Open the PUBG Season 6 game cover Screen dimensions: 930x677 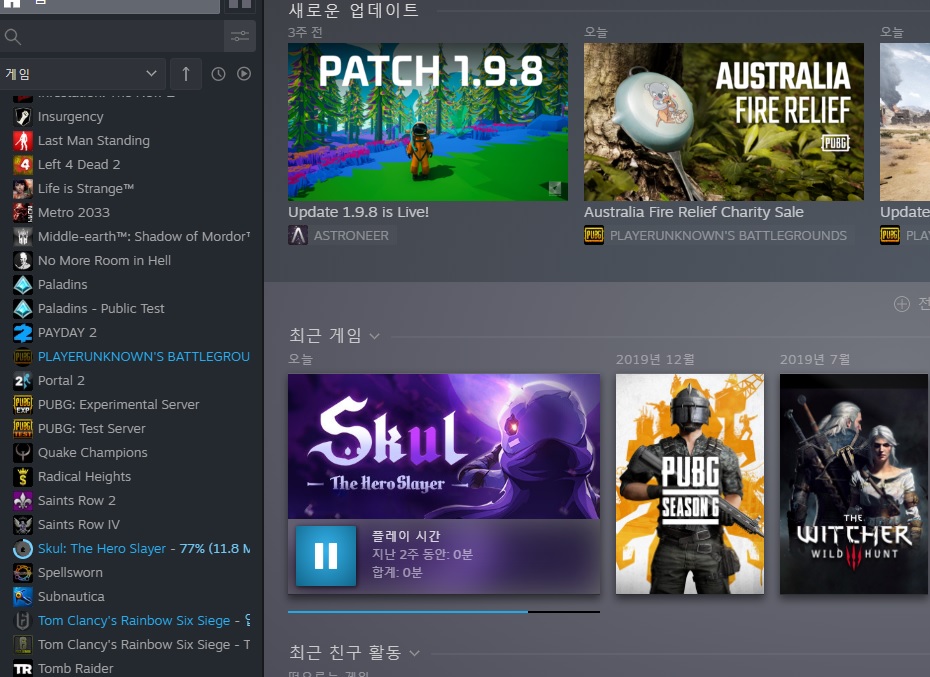pos(689,484)
